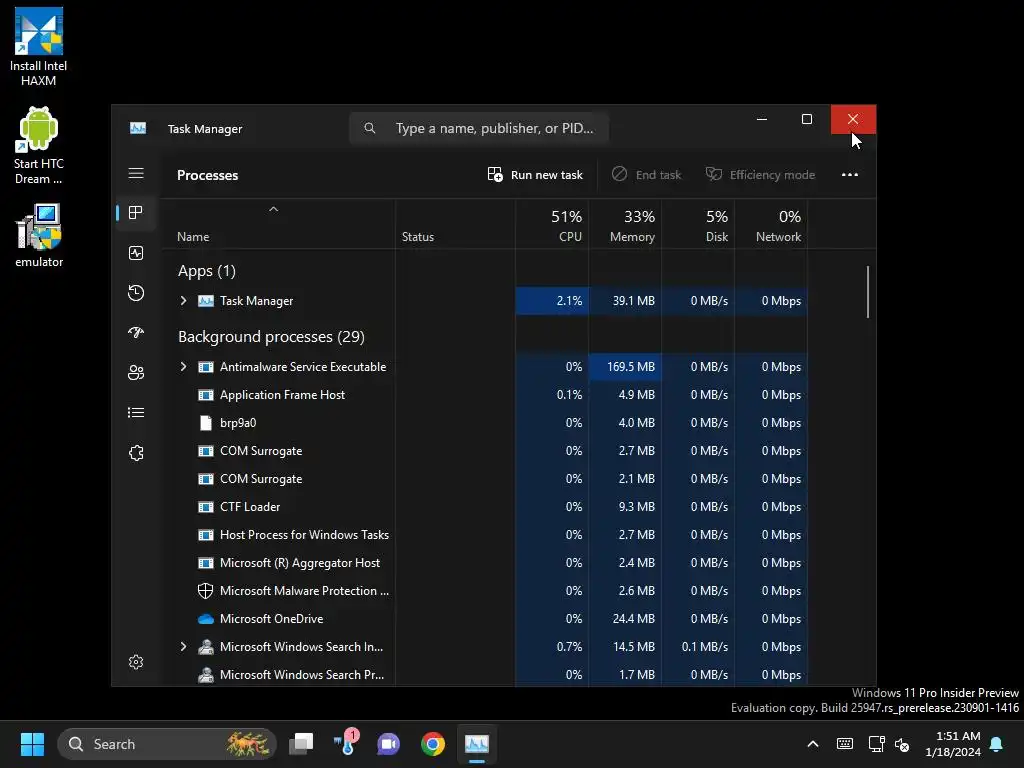
Task: Open Google Chrome from the taskbar
Action: point(433,744)
